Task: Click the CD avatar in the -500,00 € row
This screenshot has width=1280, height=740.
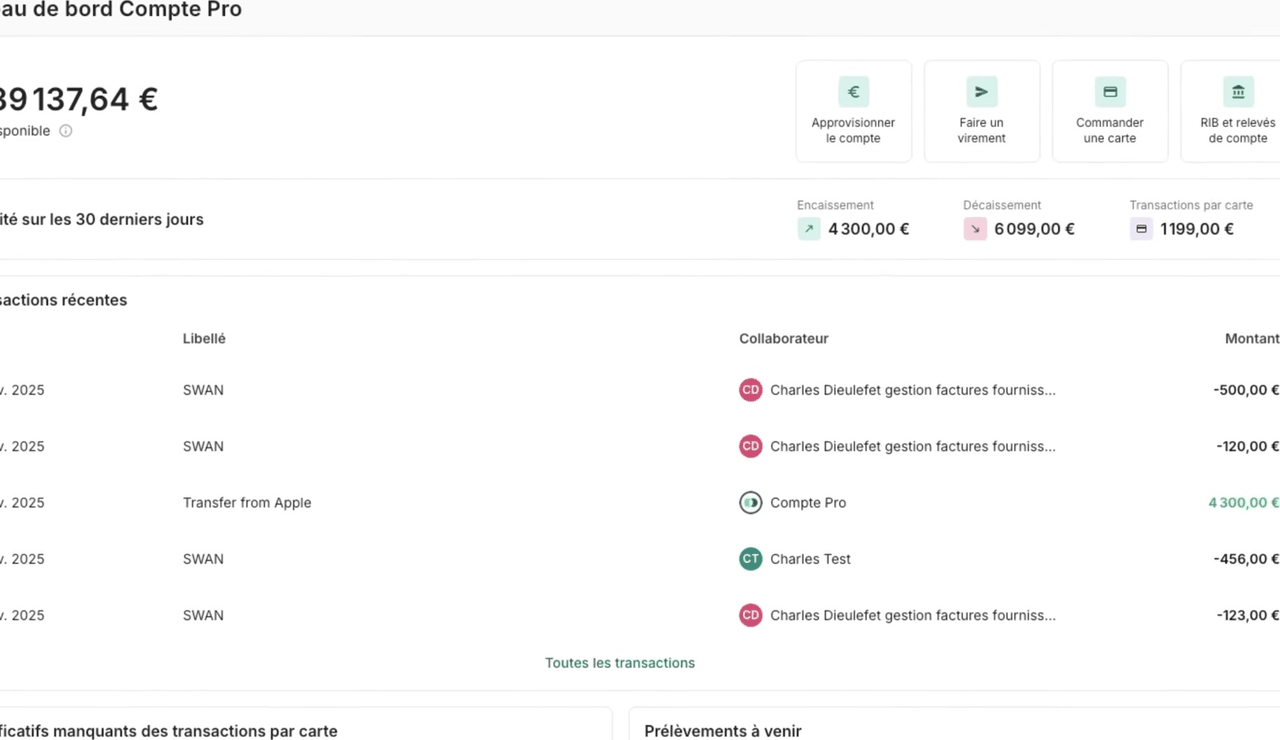Action: 751,390
